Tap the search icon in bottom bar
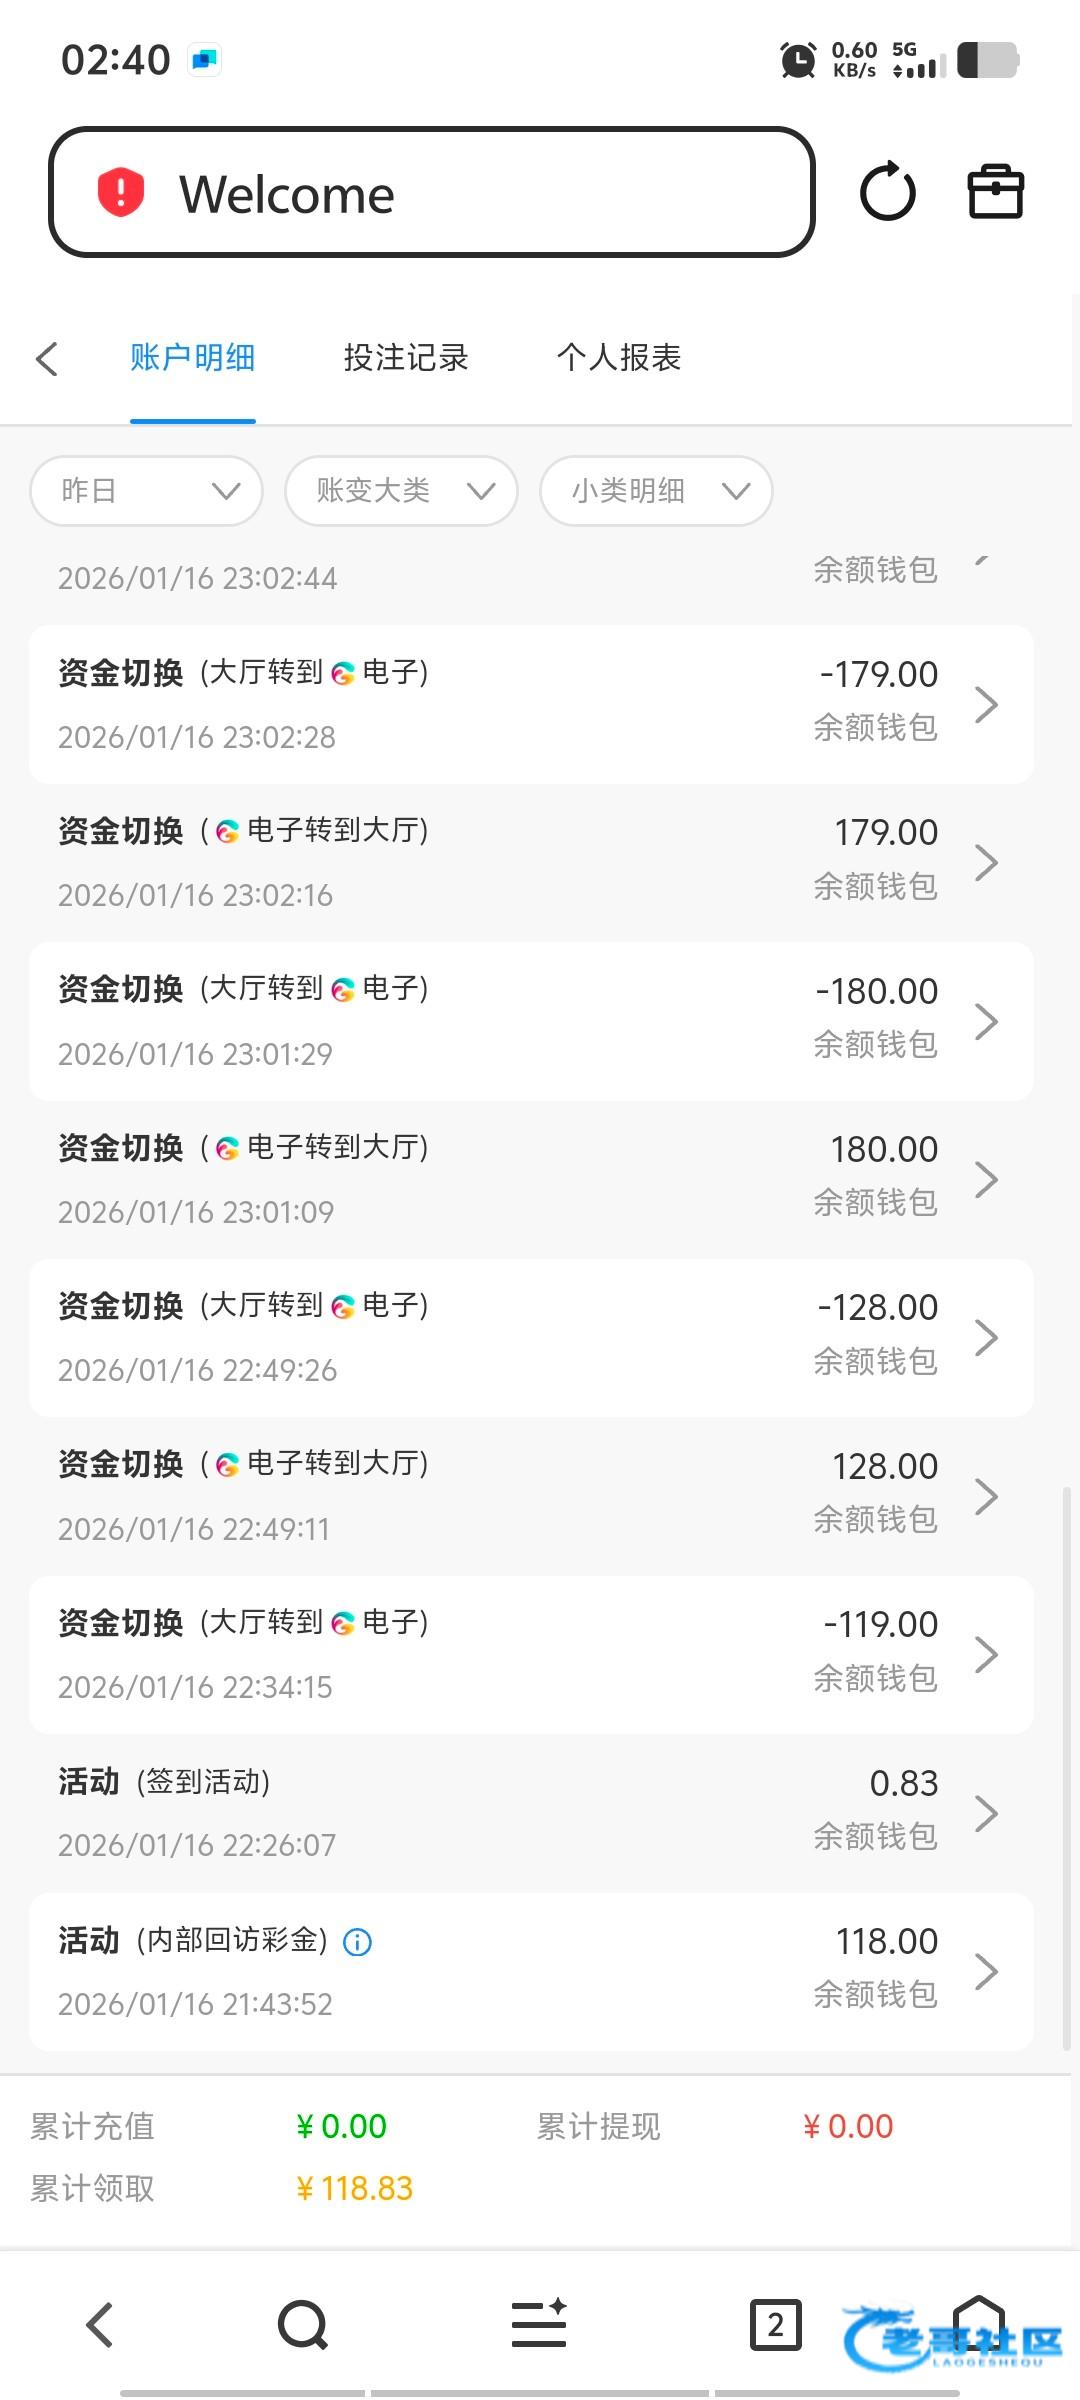 tap(302, 2324)
